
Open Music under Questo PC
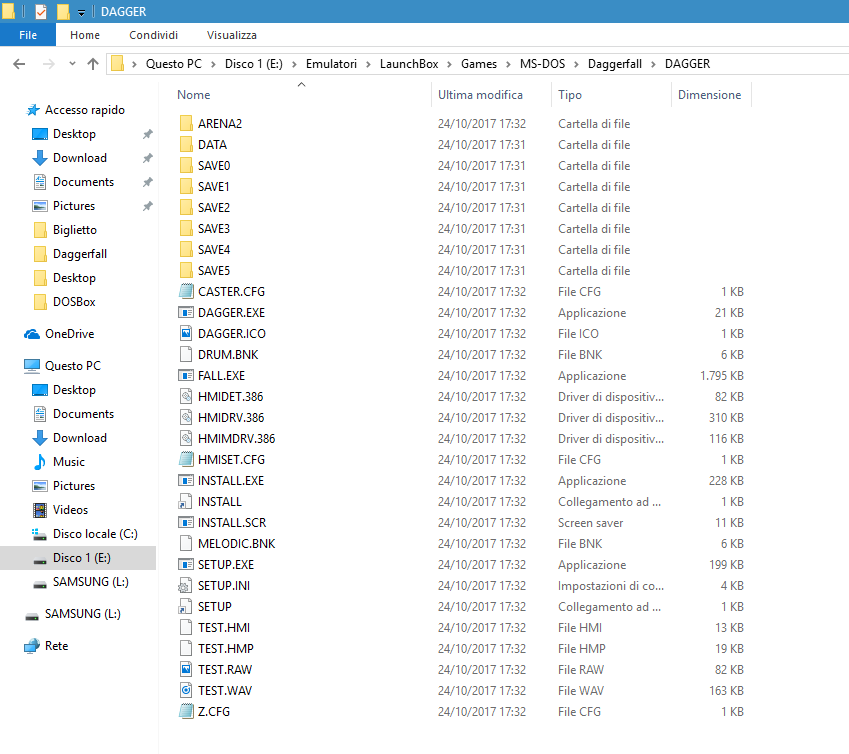pyautogui.click(x=59, y=462)
